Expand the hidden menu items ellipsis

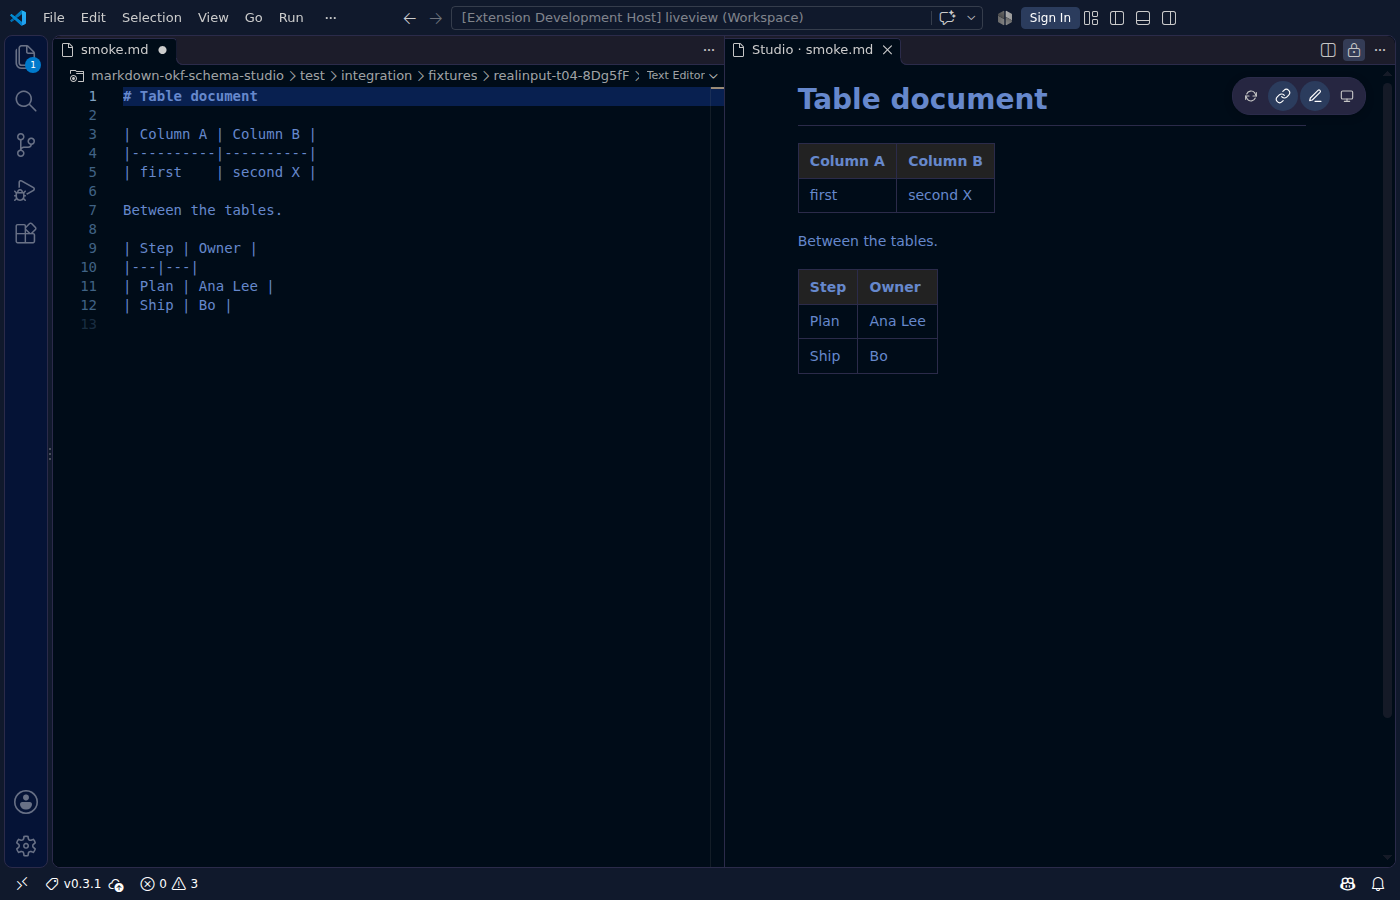click(x=331, y=18)
